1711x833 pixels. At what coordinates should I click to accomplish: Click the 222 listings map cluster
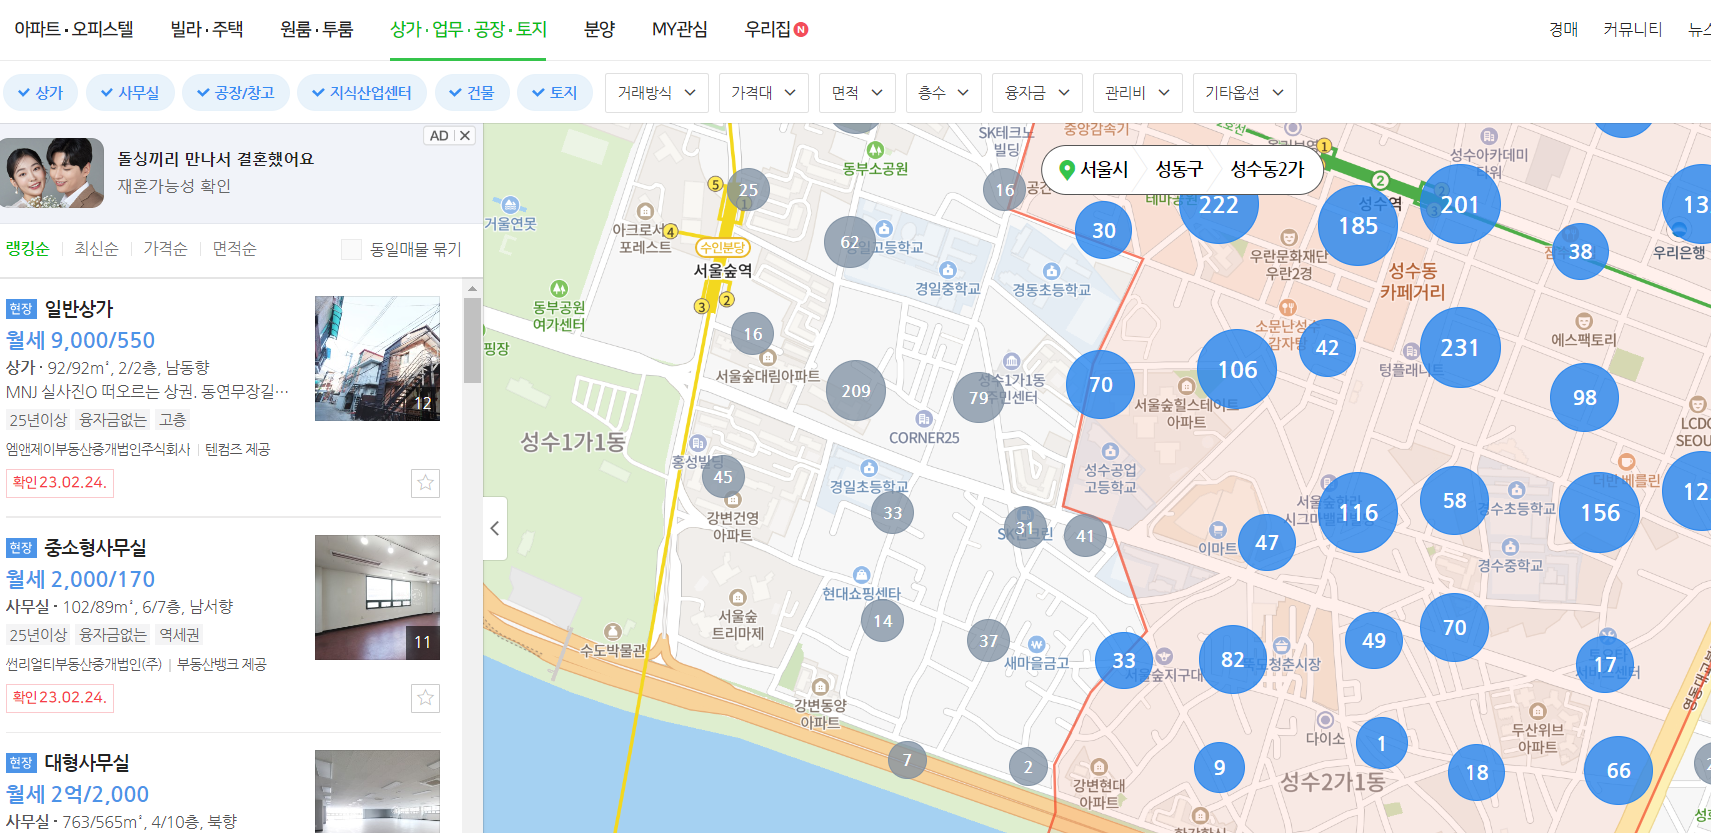tap(1219, 205)
